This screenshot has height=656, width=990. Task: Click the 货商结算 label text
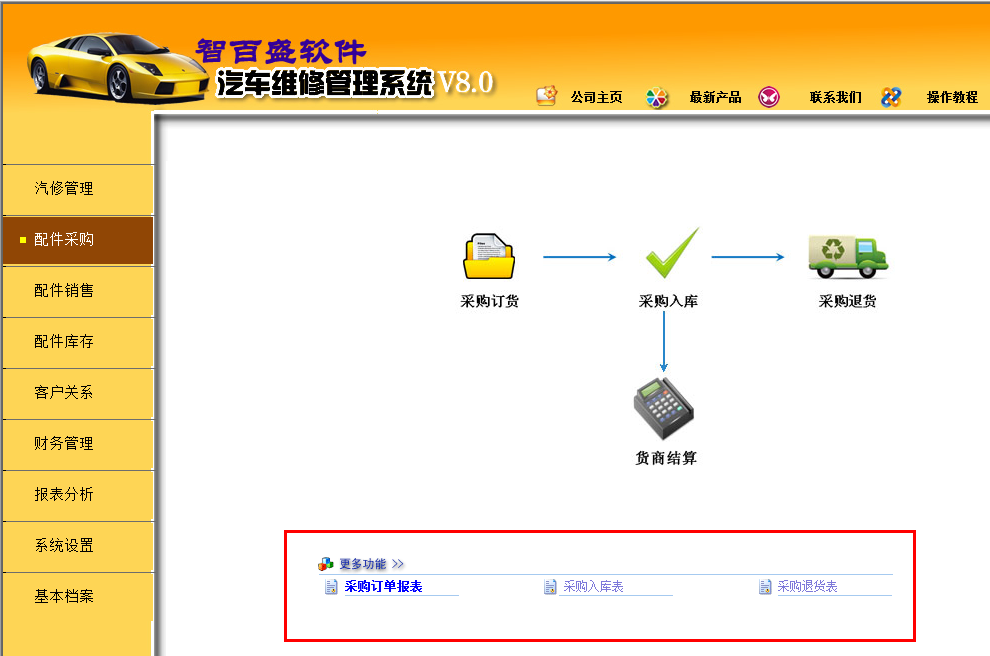(665, 458)
